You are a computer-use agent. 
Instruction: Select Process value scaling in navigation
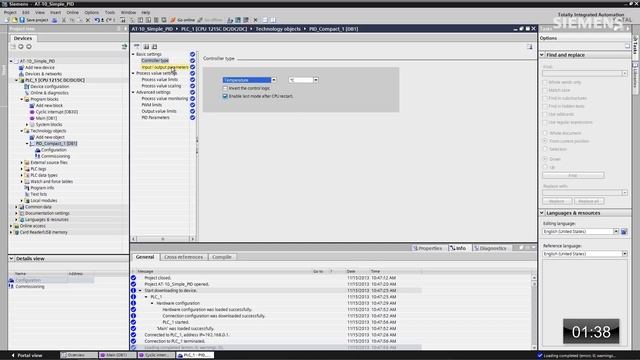(x=161, y=86)
